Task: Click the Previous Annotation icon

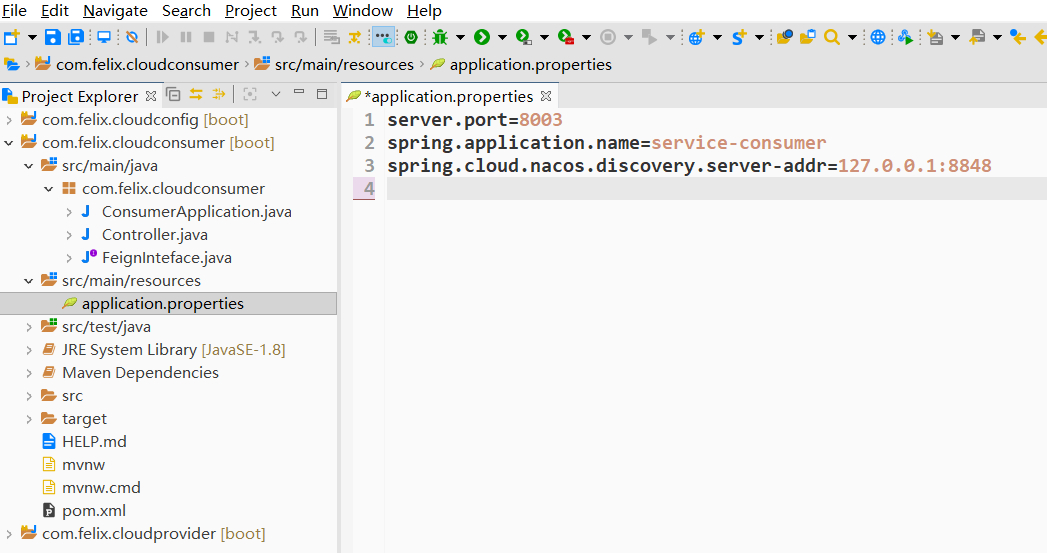Action: click(978, 37)
